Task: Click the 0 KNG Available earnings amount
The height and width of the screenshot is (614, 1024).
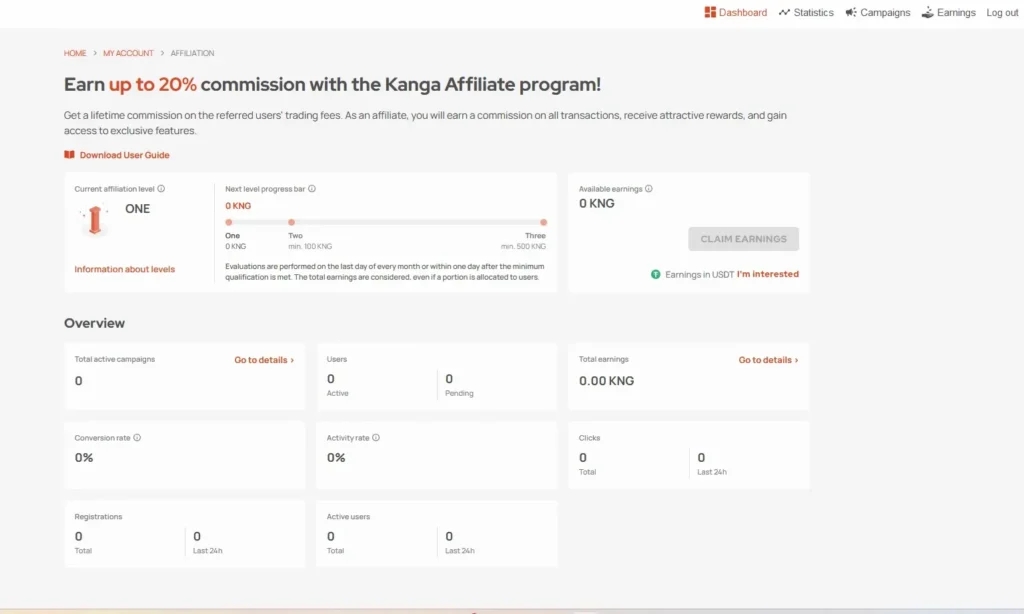Action: (x=597, y=204)
